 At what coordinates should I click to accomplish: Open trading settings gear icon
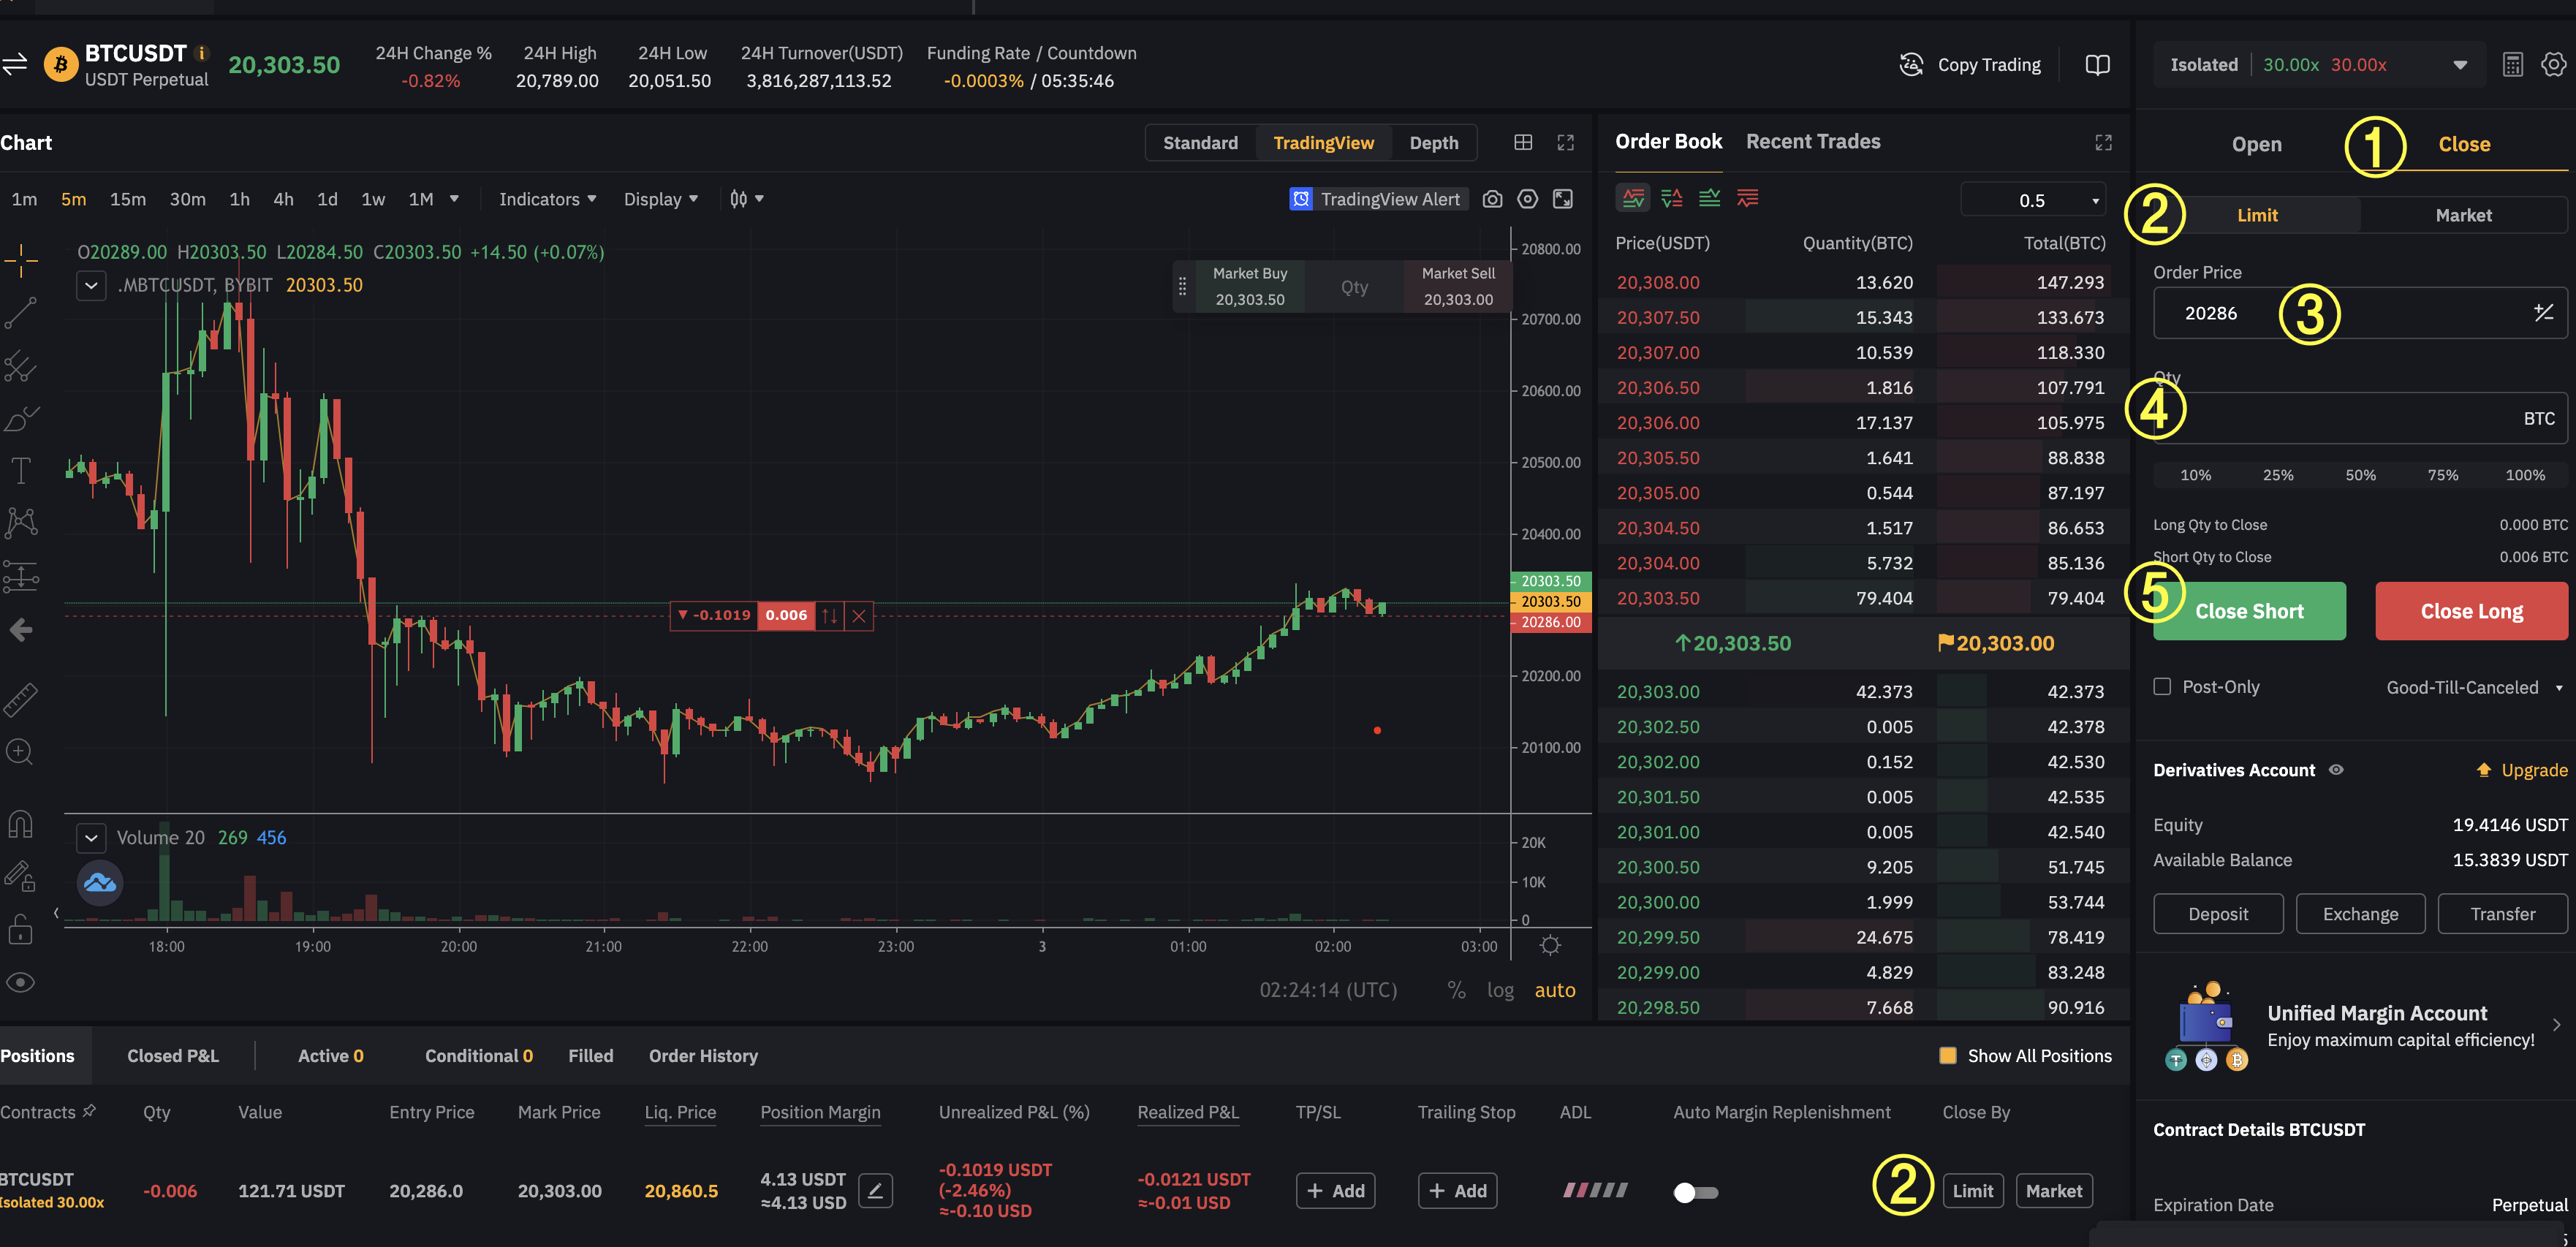click(2553, 65)
